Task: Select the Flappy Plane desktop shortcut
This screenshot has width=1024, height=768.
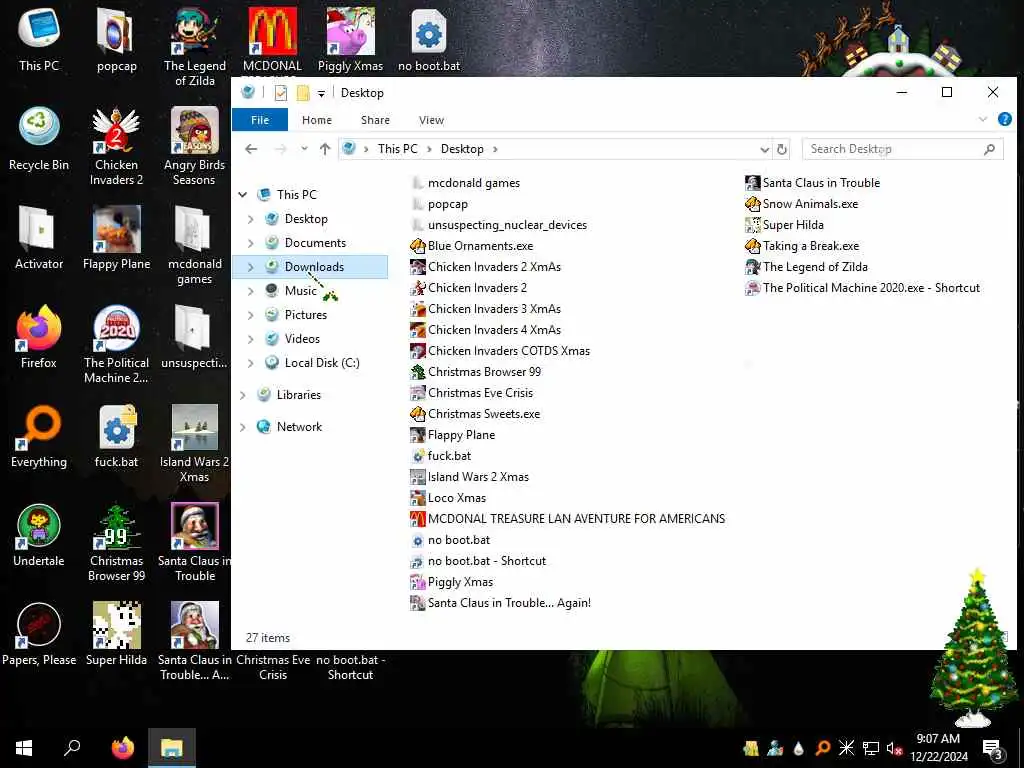Action: click(116, 238)
